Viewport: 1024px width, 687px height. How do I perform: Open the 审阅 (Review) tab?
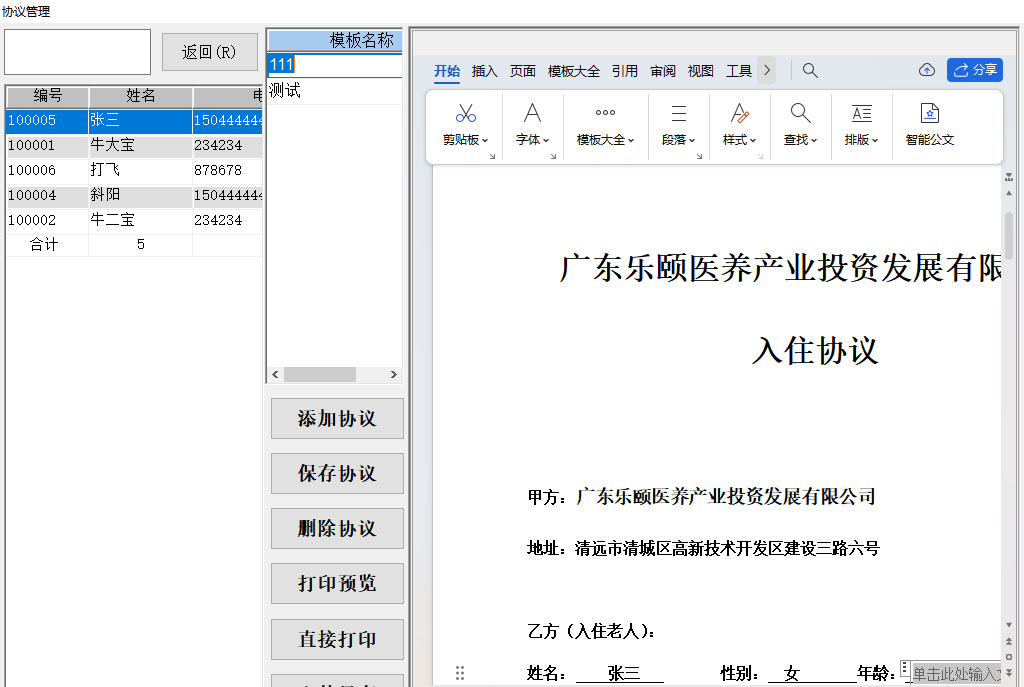(663, 71)
